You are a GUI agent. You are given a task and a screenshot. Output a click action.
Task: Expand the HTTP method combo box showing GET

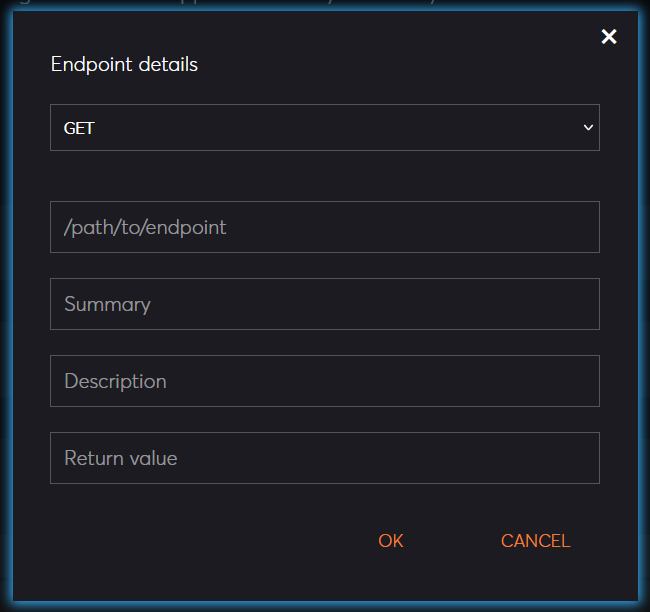pos(324,128)
